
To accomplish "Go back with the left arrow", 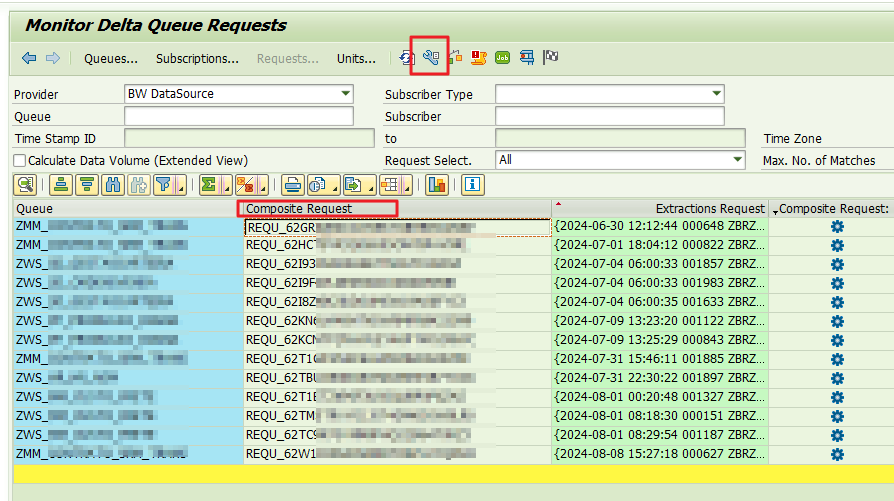I will pos(29,58).
